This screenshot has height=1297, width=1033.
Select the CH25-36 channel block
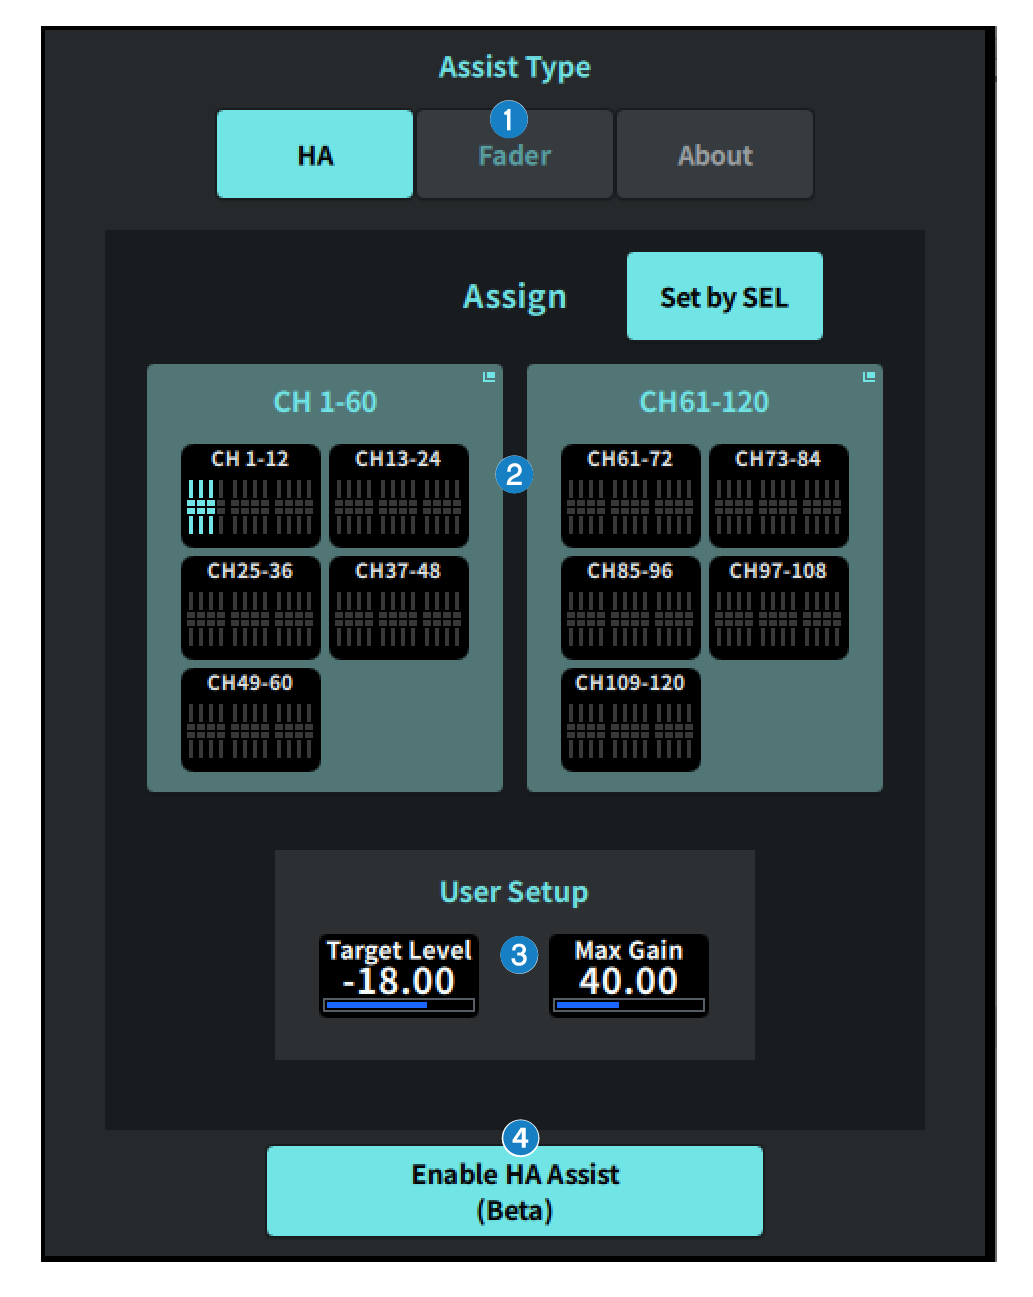coord(250,608)
